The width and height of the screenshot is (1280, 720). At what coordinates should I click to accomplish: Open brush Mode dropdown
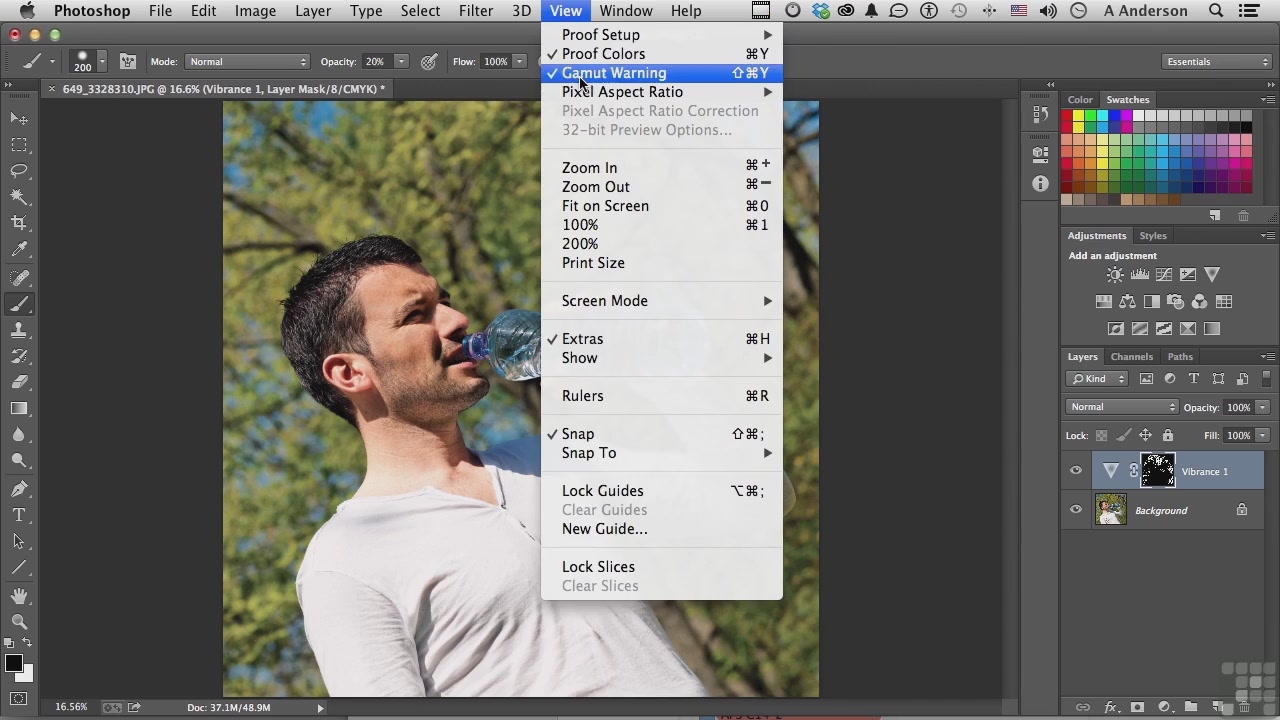tap(247, 62)
